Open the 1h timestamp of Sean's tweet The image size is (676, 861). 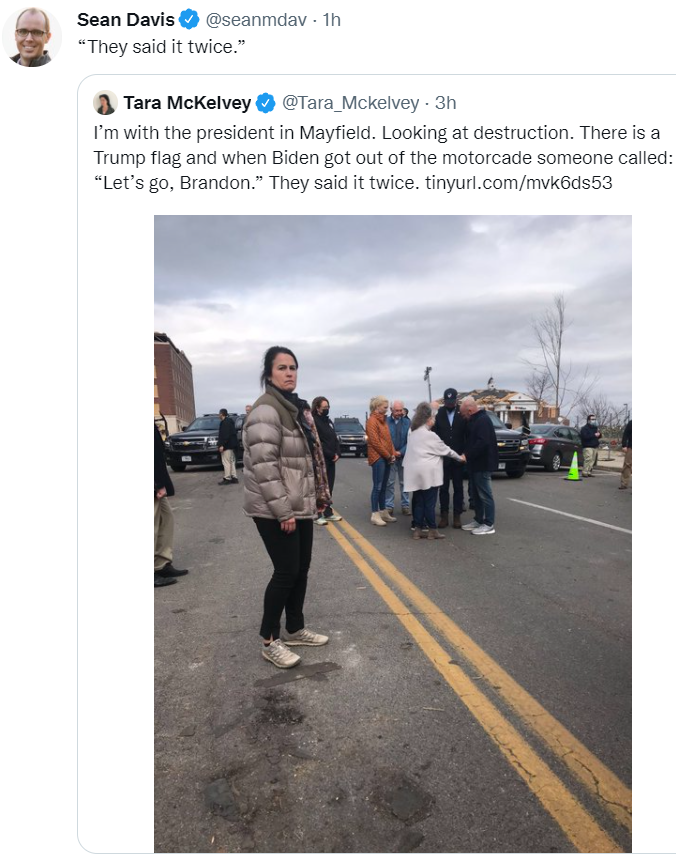[x=332, y=20]
